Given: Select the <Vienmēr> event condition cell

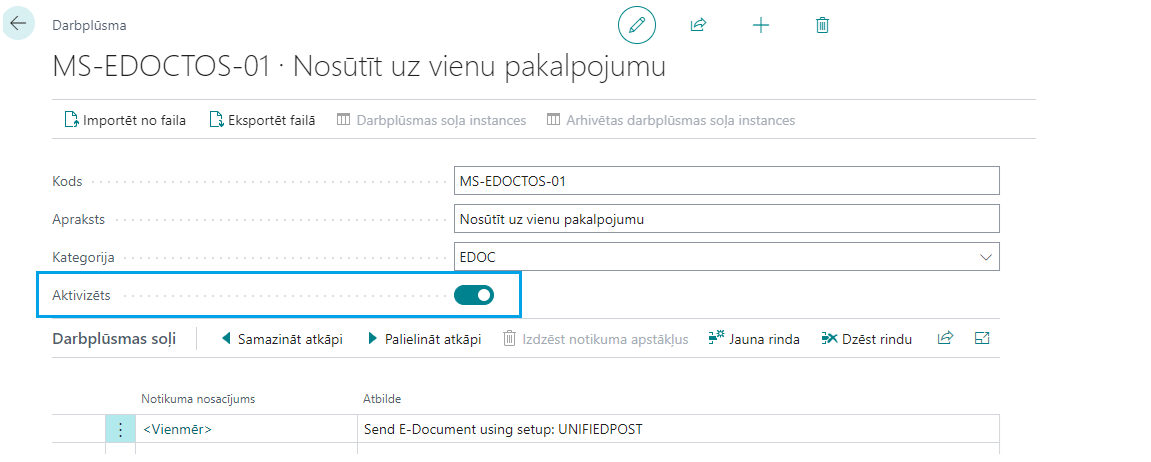Looking at the screenshot, I should tap(247, 429).
